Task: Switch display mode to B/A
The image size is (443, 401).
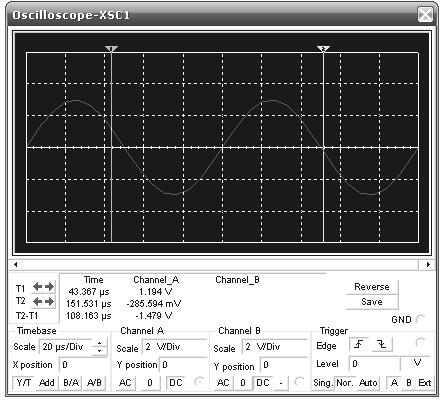Action: pos(71,383)
